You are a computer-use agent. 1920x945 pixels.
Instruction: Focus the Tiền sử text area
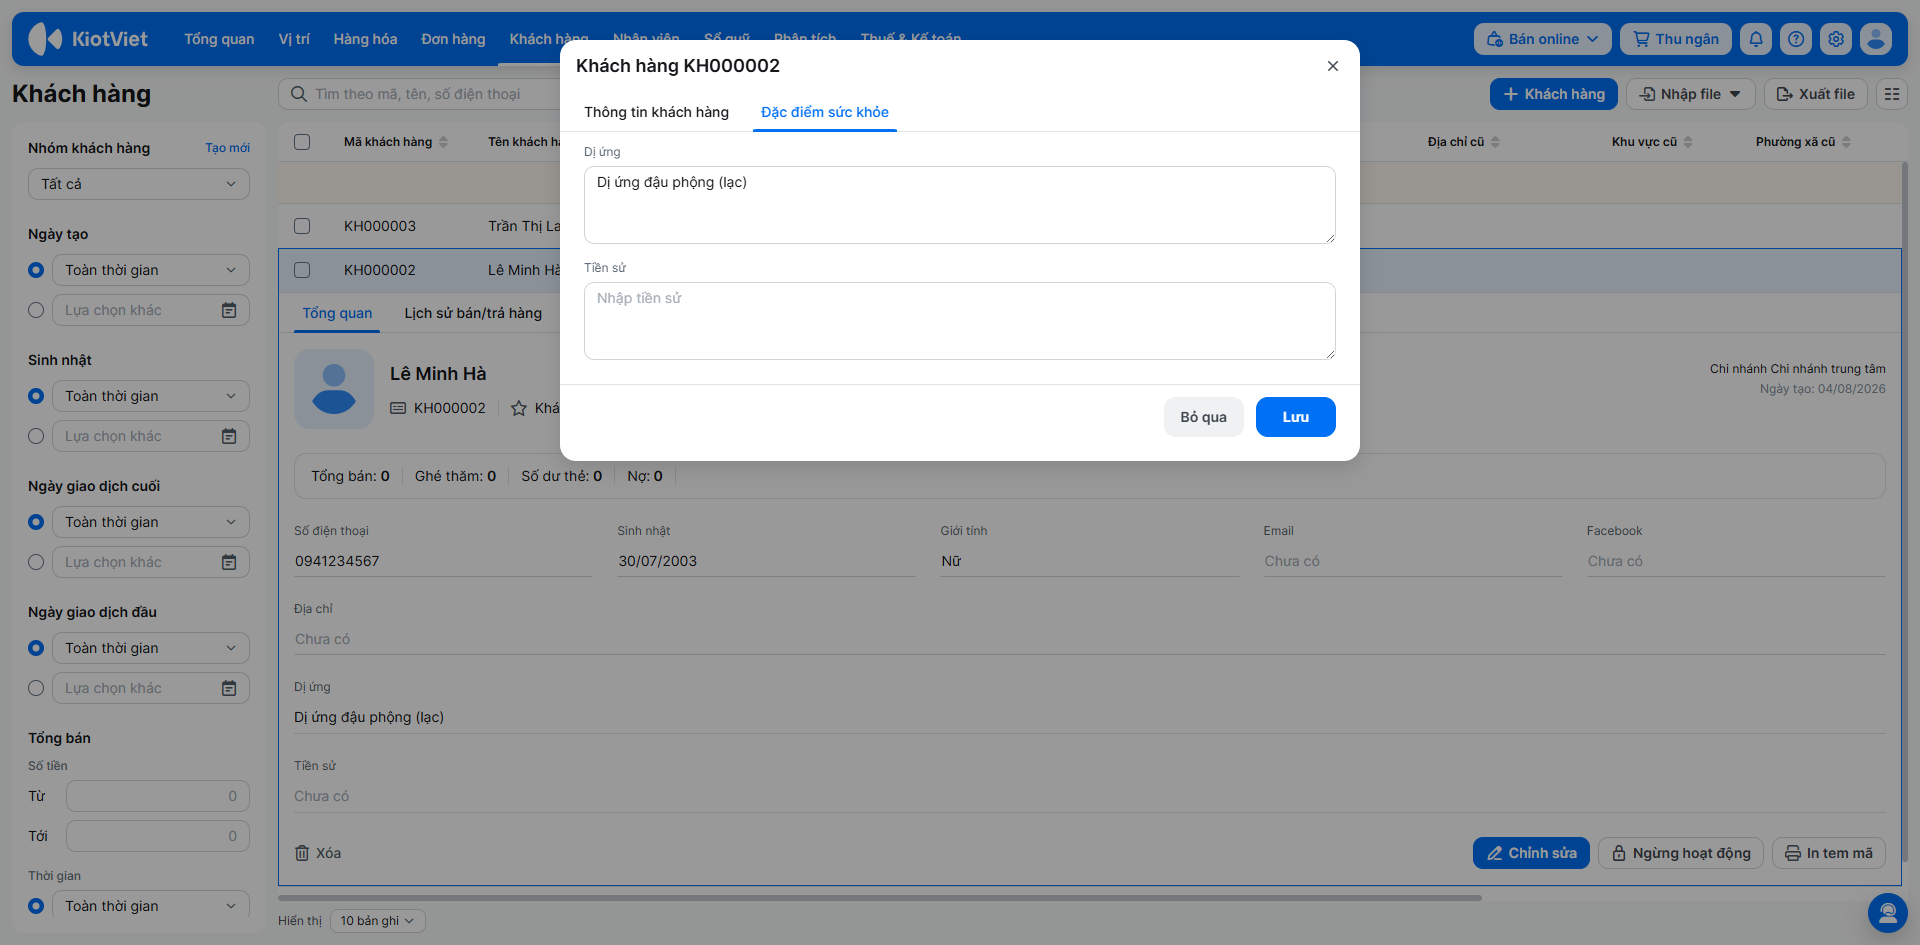(x=960, y=321)
